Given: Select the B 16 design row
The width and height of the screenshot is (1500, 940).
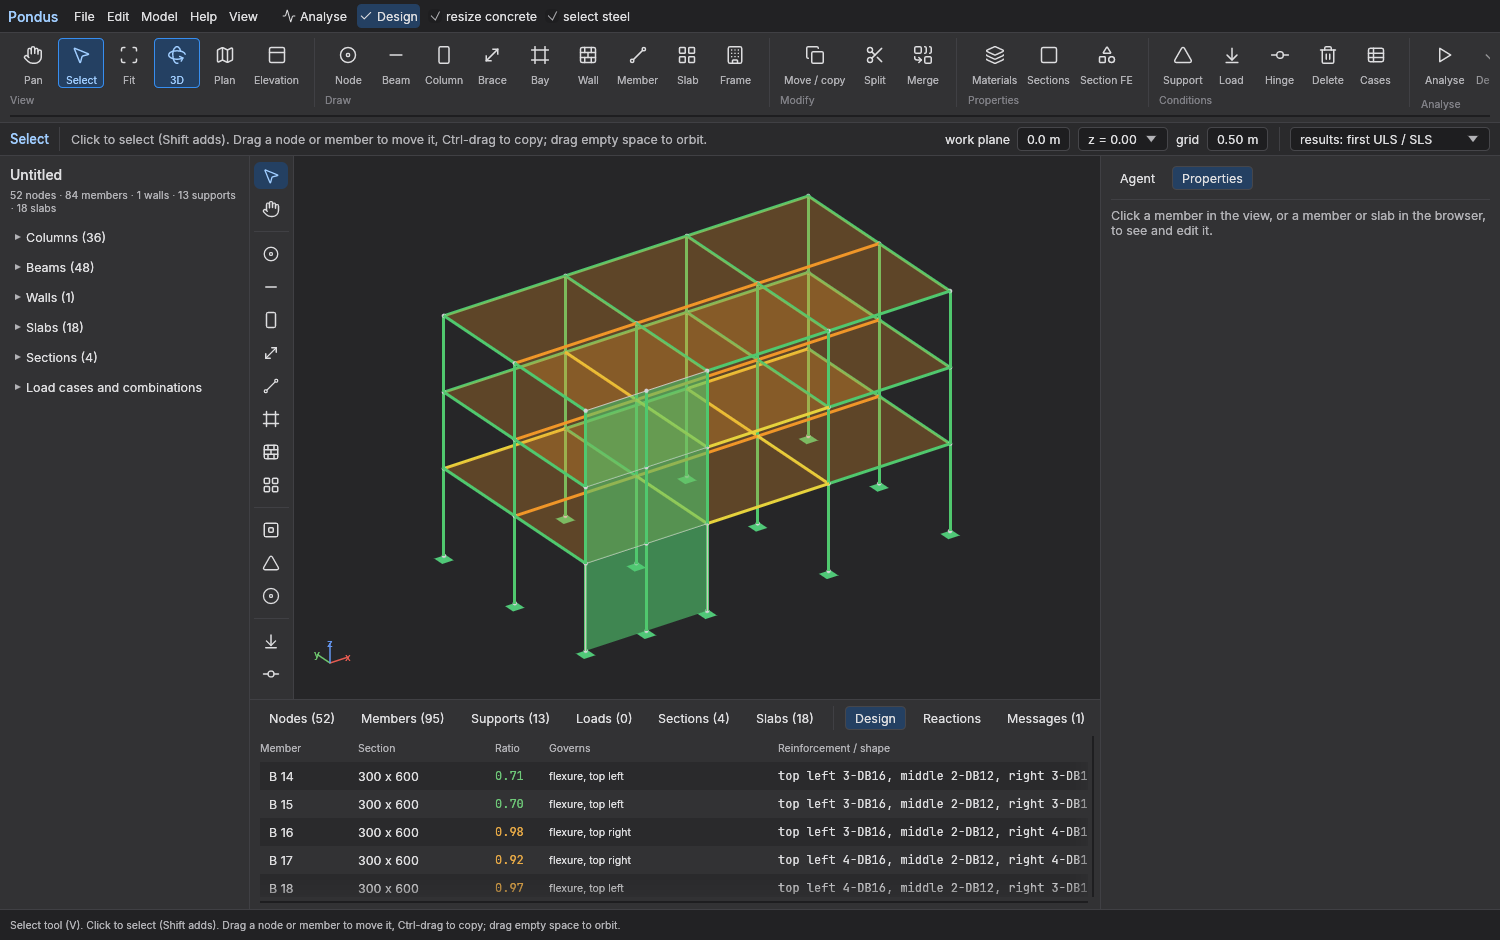Looking at the screenshot, I should (x=675, y=832).
